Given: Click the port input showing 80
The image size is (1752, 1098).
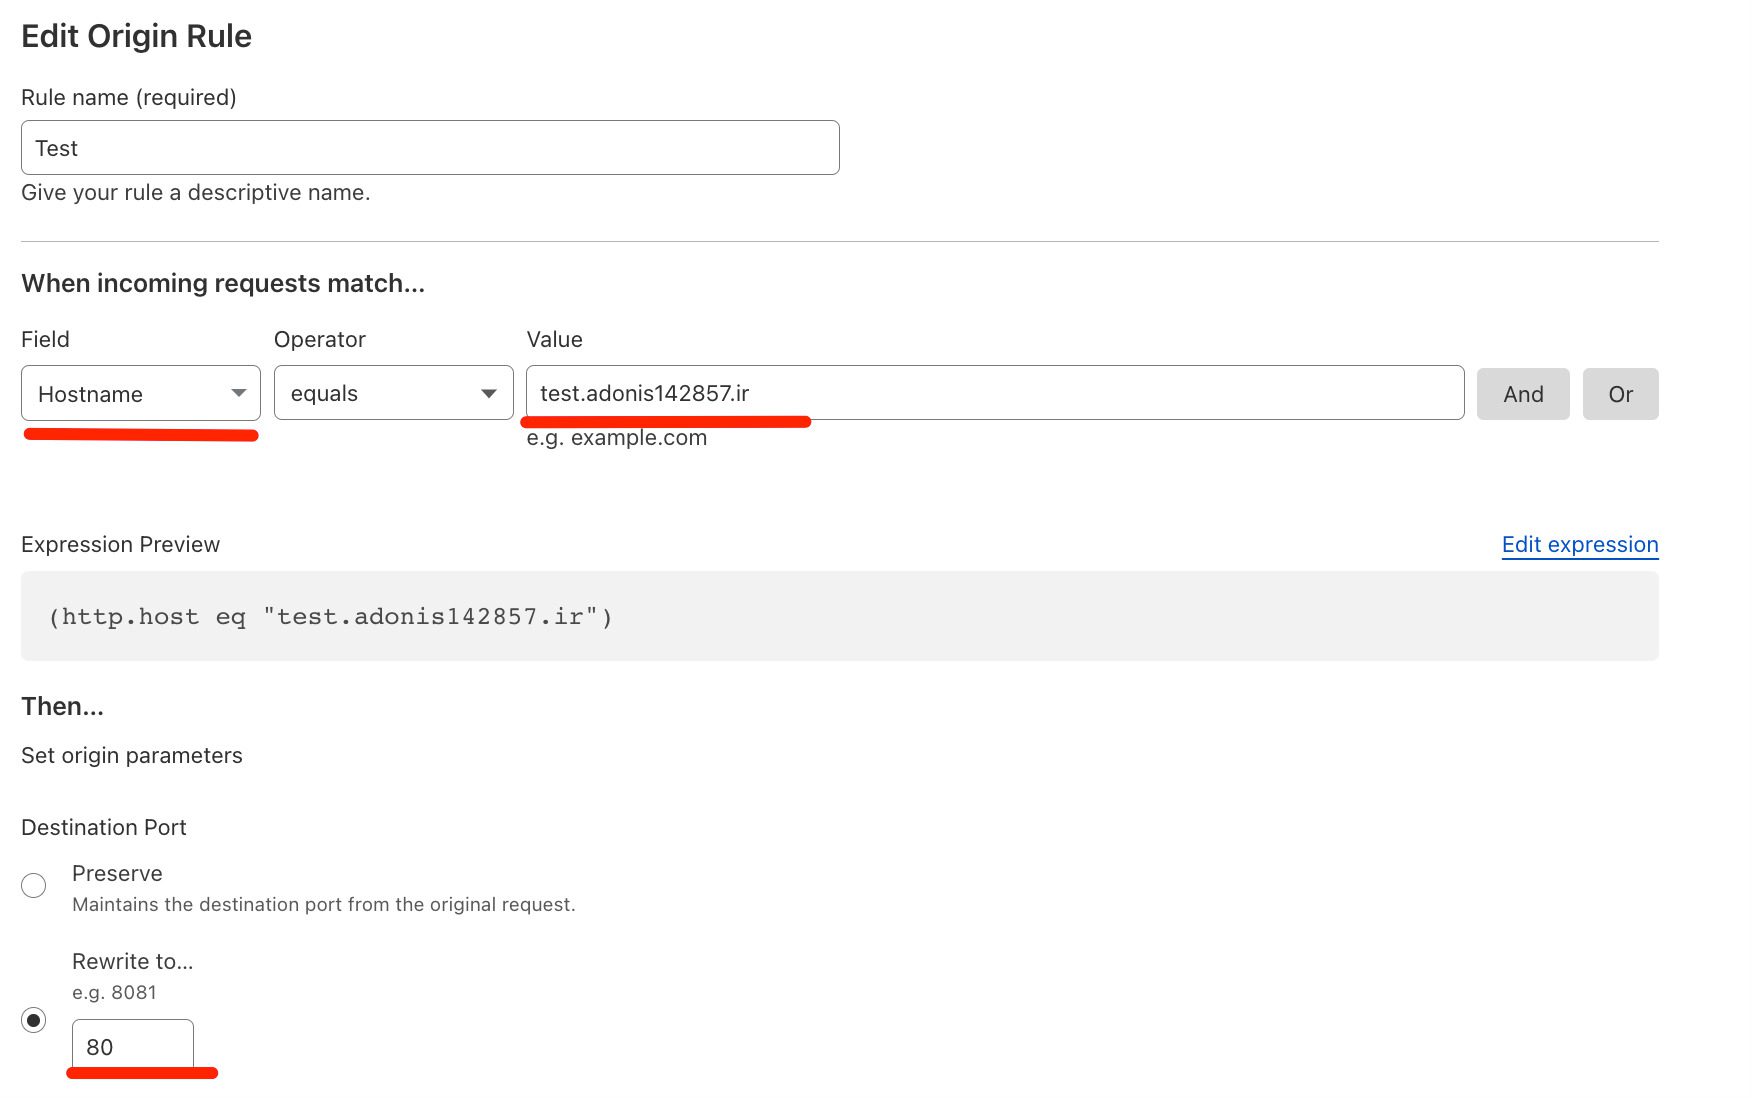Looking at the screenshot, I should (132, 1046).
